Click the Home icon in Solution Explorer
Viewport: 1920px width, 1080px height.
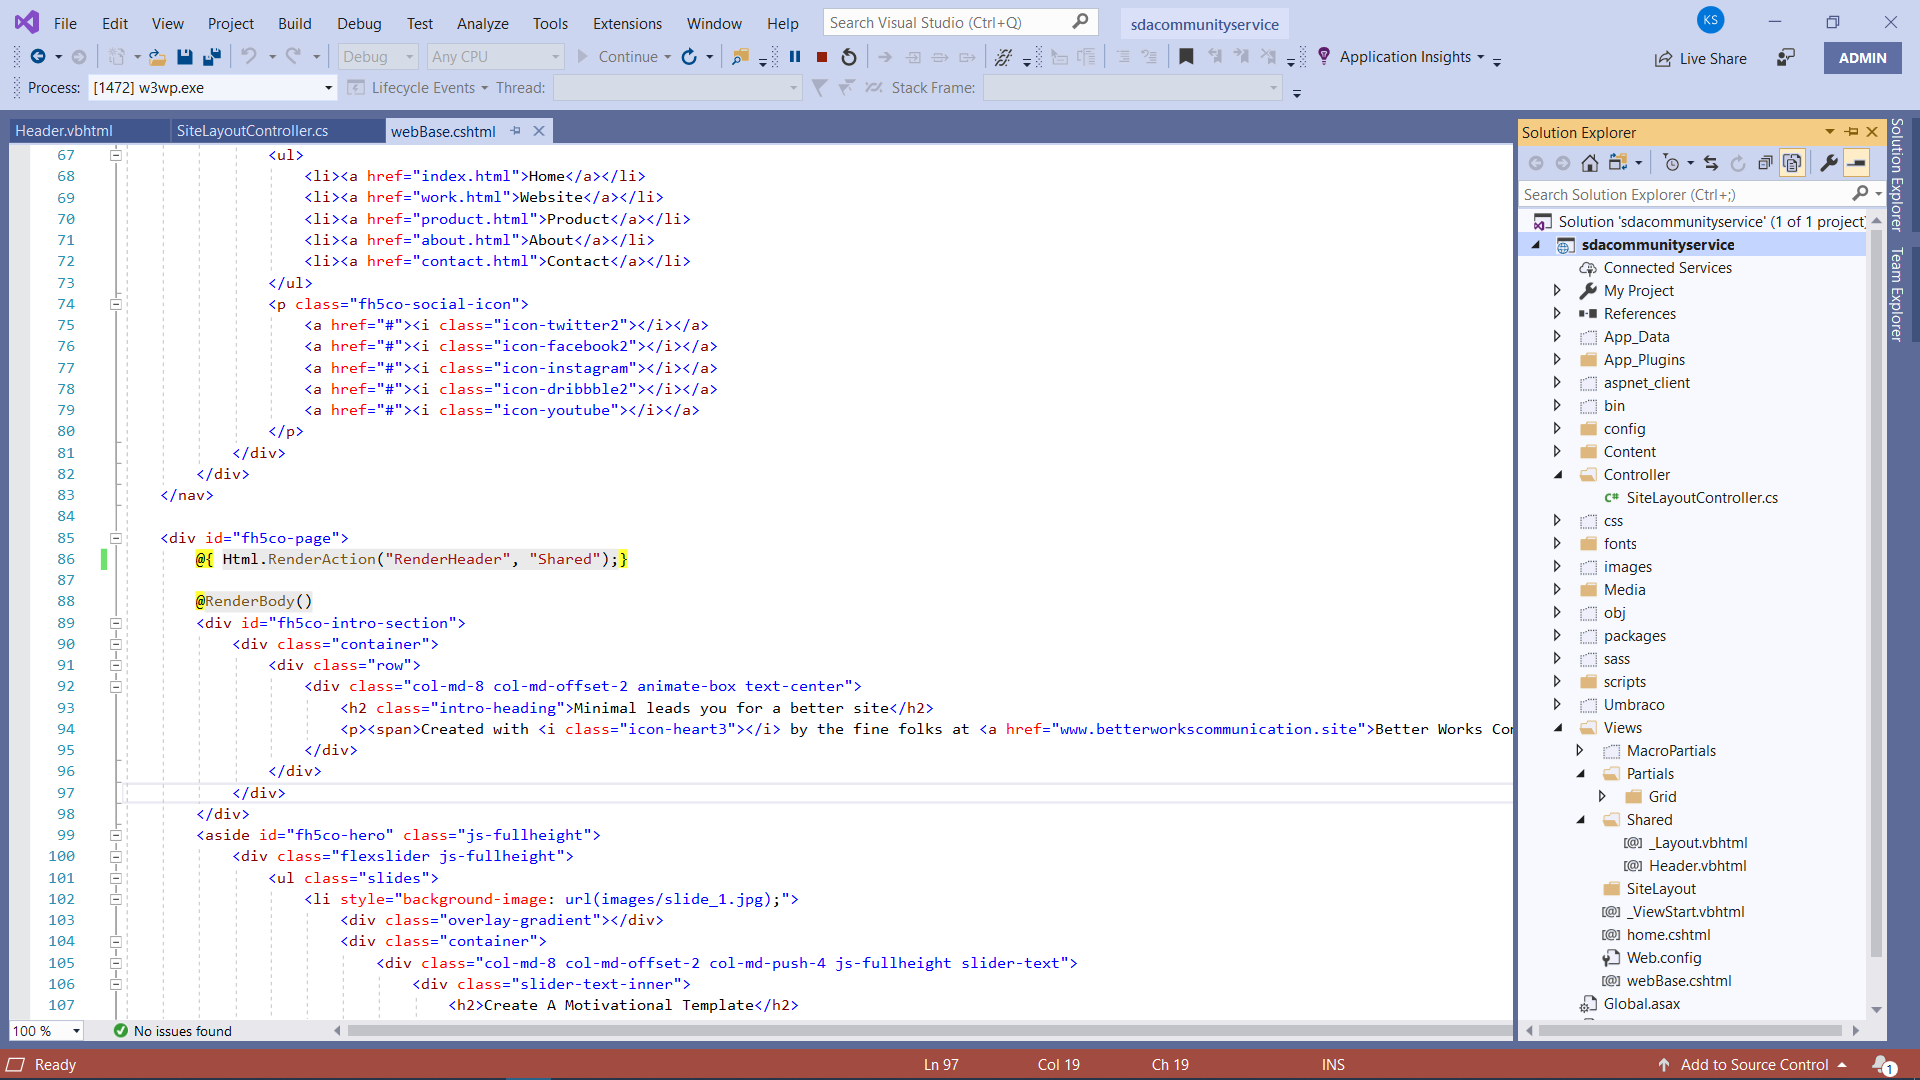1590,163
